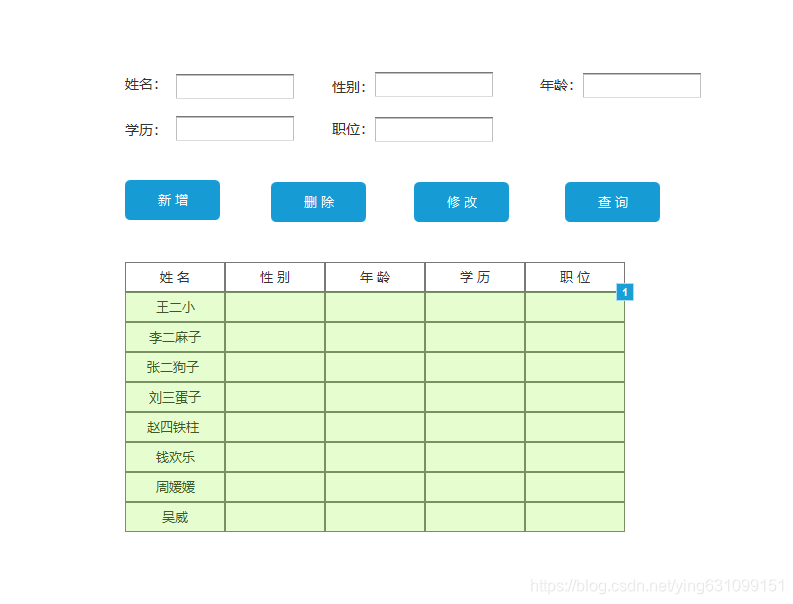Click the 新增 button
This screenshot has width=793, height=604.
(x=172, y=200)
